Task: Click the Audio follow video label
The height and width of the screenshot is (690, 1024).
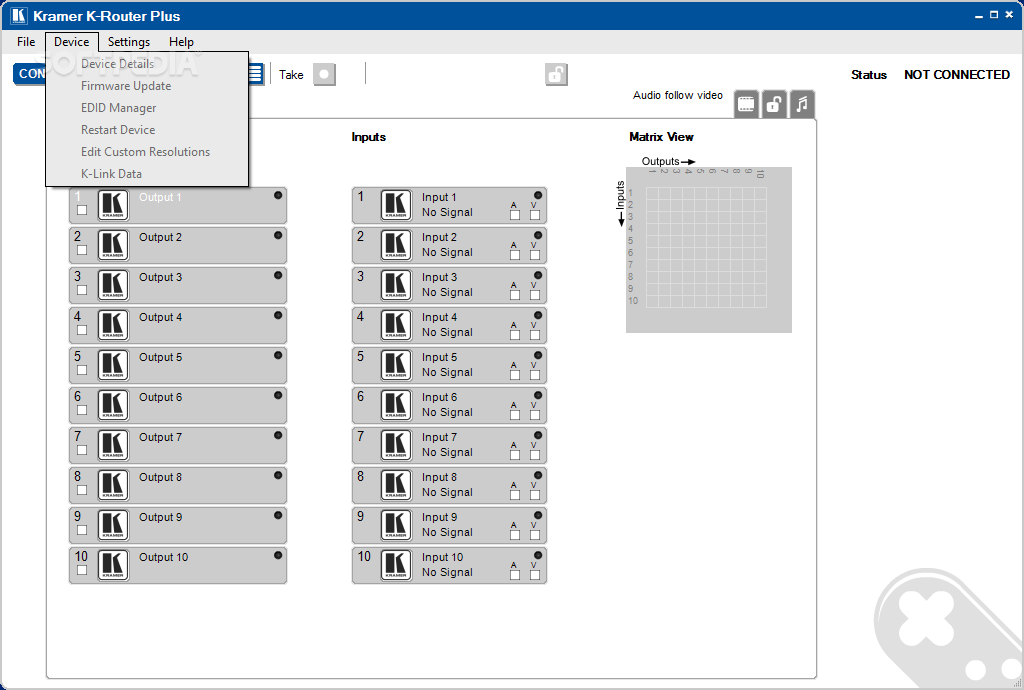Action: tap(678, 95)
